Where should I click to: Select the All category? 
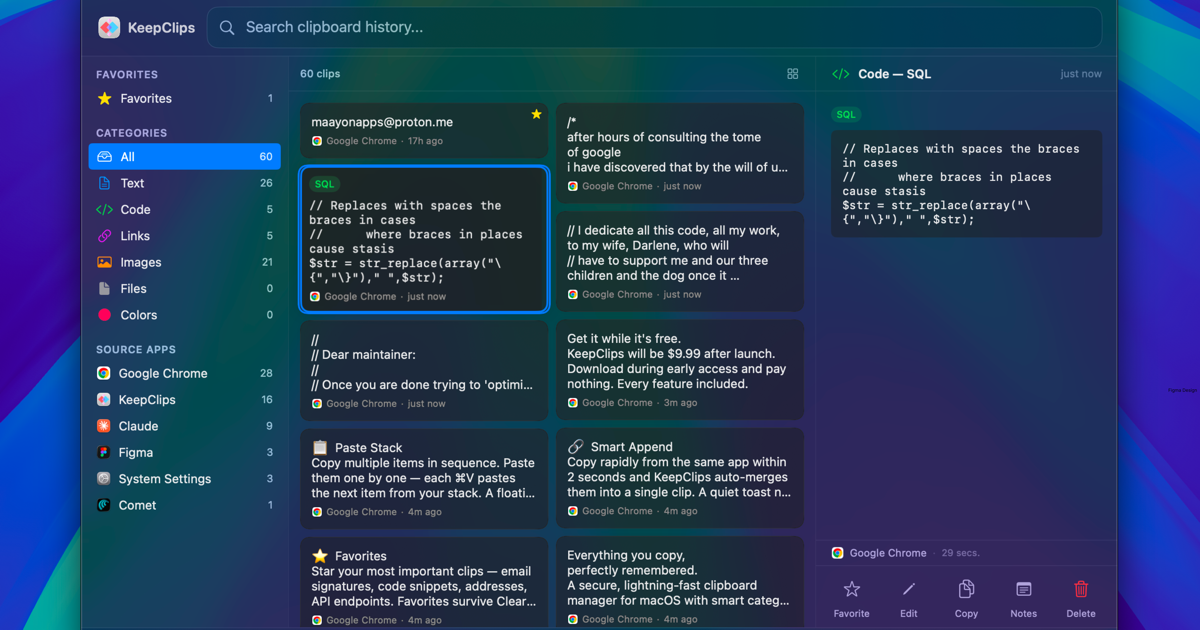[184, 156]
